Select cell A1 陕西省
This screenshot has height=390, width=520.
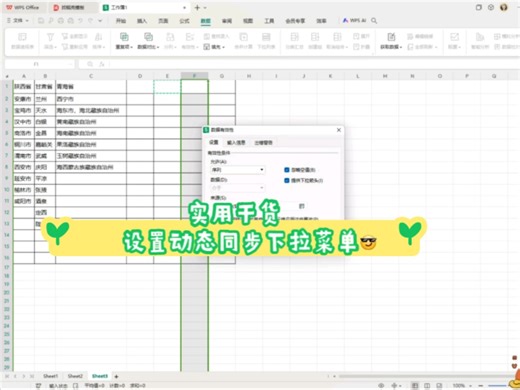click(23, 87)
